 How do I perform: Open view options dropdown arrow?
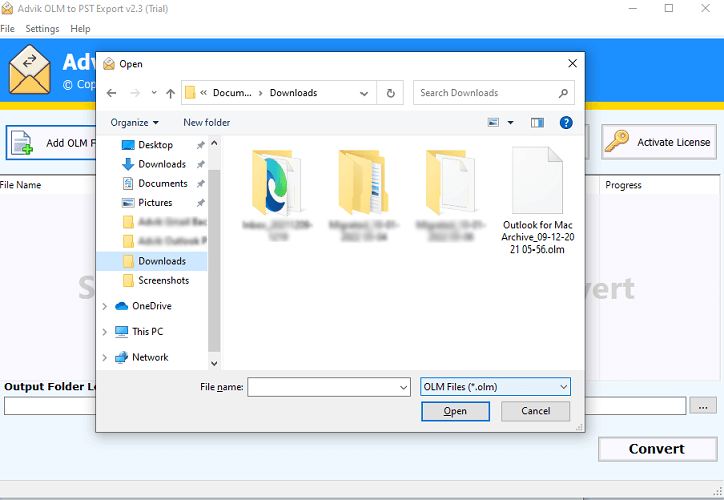point(510,122)
